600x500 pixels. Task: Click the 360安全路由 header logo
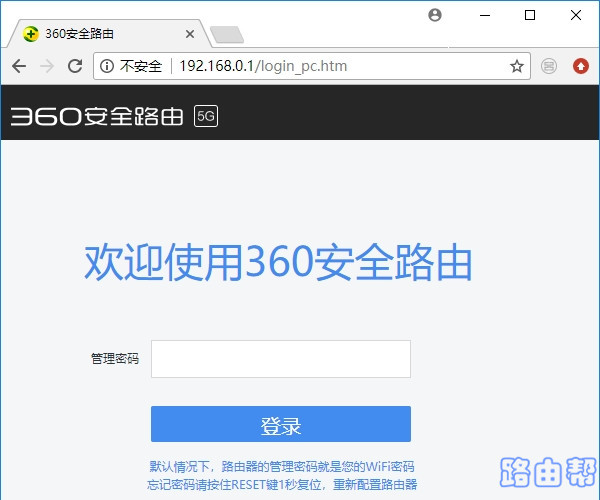pos(97,116)
